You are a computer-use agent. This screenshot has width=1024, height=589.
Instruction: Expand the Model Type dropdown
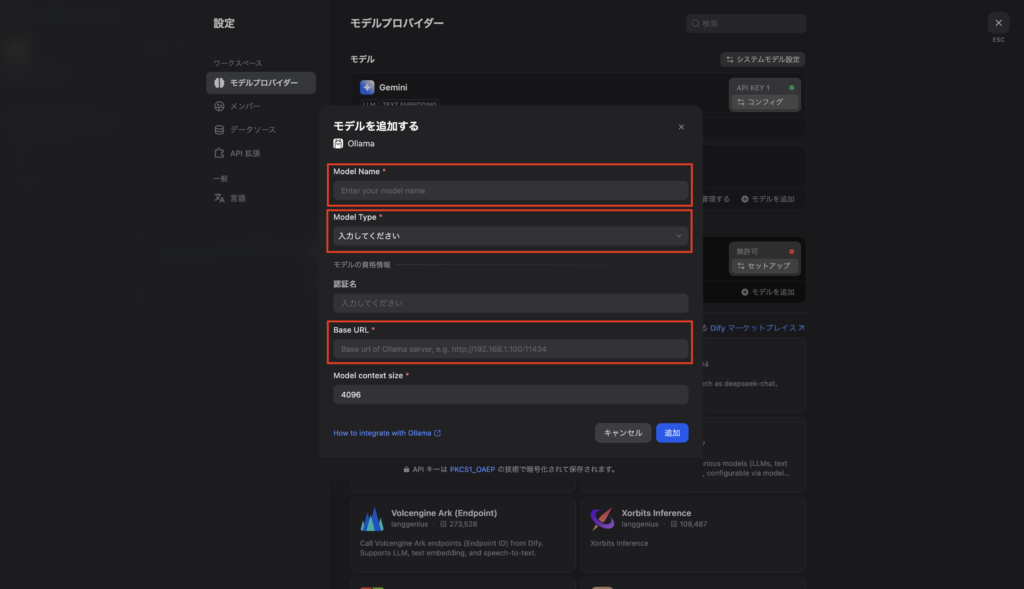point(510,236)
